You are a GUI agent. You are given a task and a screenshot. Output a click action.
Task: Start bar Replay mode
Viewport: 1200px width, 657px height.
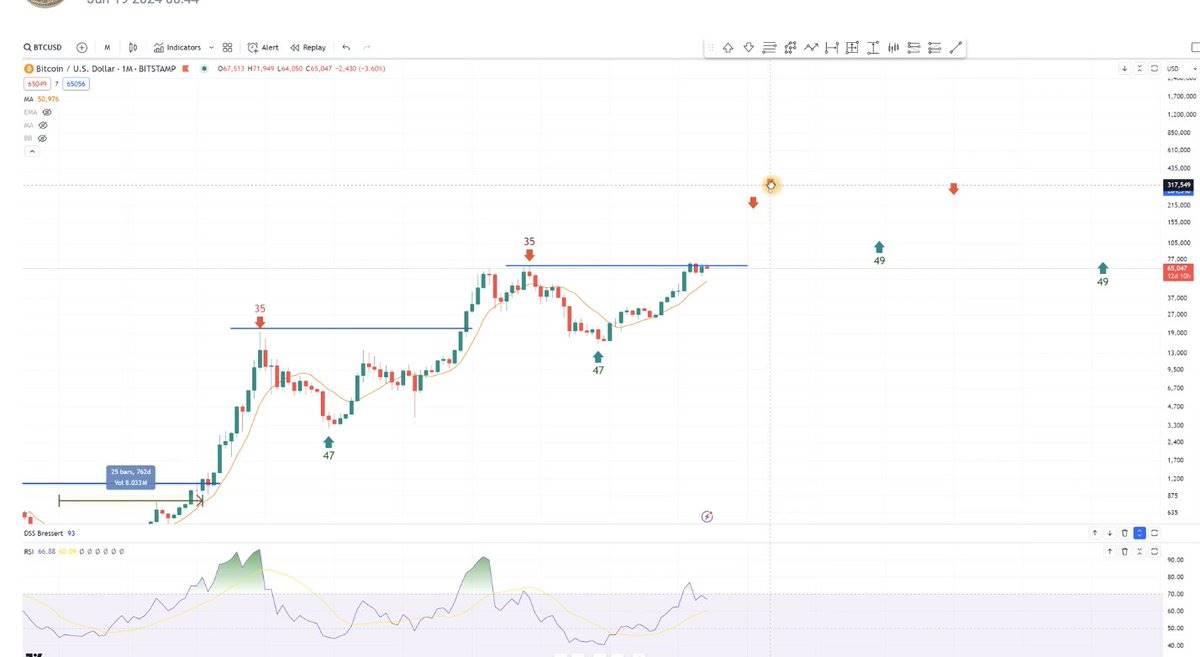tap(308, 47)
